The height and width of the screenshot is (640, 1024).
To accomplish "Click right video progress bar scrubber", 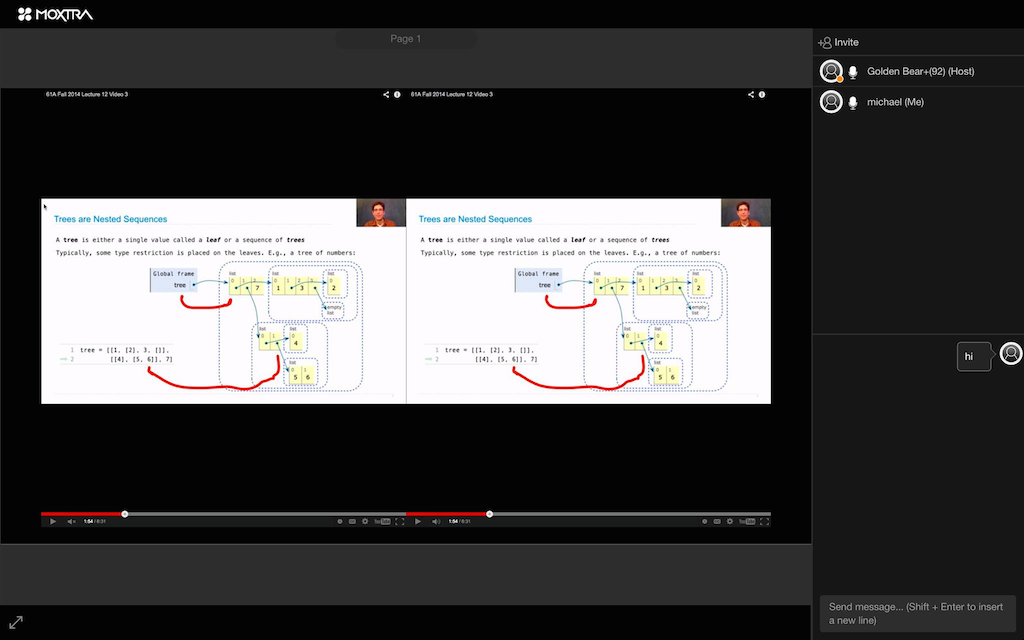I will point(490,514).
